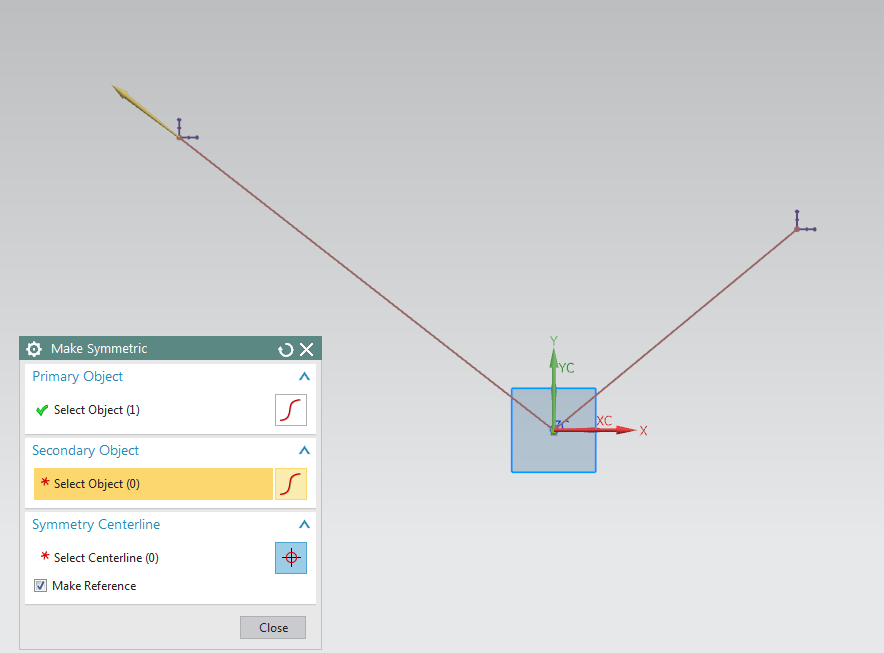
Task: Collapse the Symmetry Centerline section
Action: coord(304,524)
